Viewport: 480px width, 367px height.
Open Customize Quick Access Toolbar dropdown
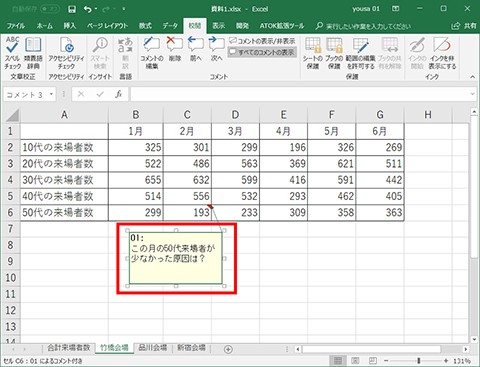click(x=124, y=9)
